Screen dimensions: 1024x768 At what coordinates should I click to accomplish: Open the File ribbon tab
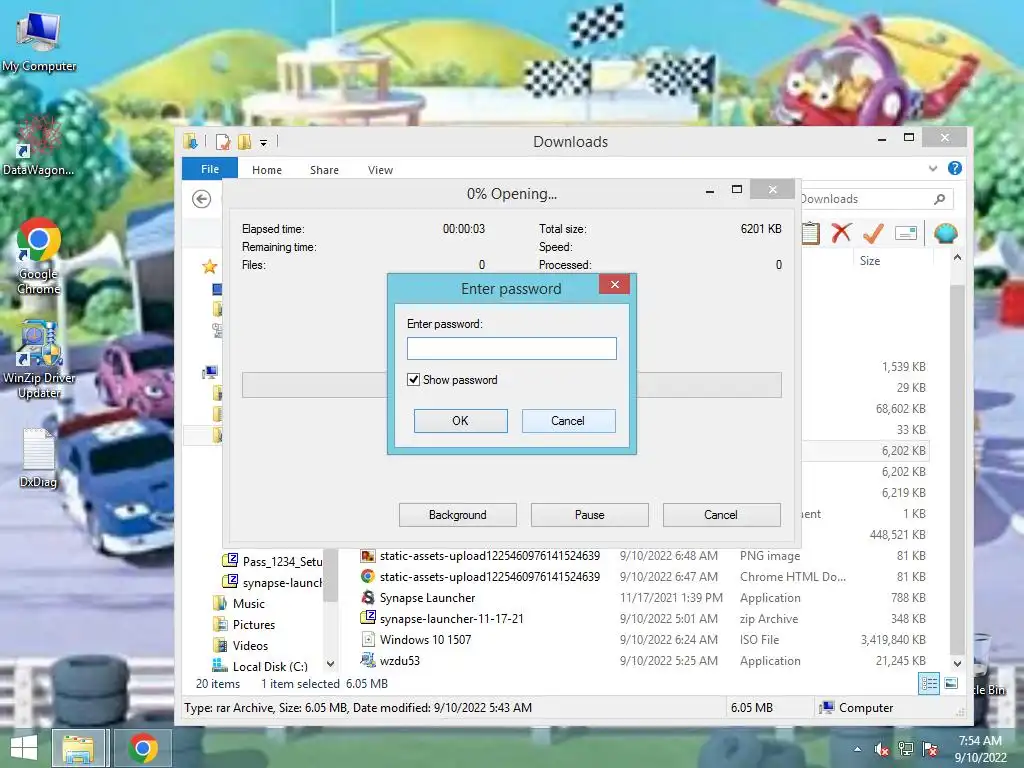pyautogui.click(x=210, y=168)
